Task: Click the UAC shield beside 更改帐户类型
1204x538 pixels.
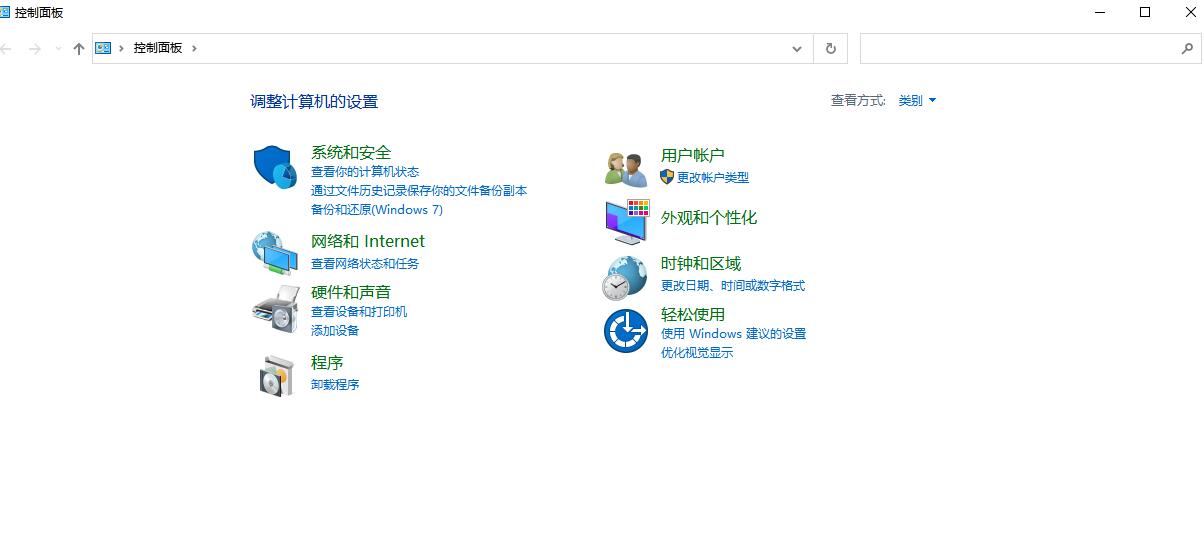Action: [x=667, y=177]
